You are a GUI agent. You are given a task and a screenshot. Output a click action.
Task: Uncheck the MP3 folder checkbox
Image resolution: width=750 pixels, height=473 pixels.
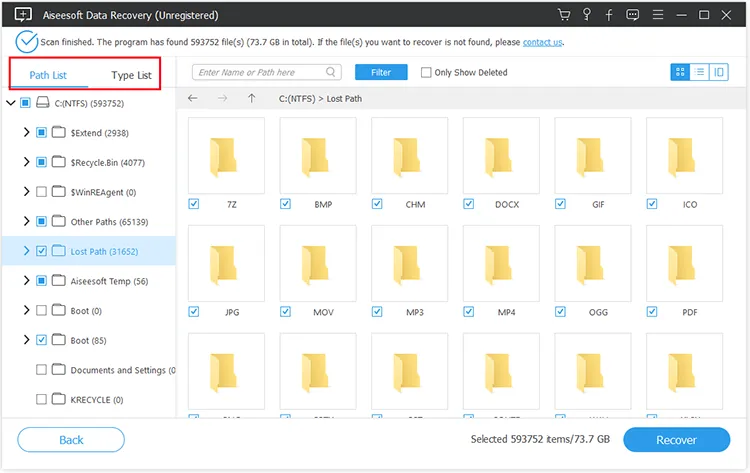(377, 312)
